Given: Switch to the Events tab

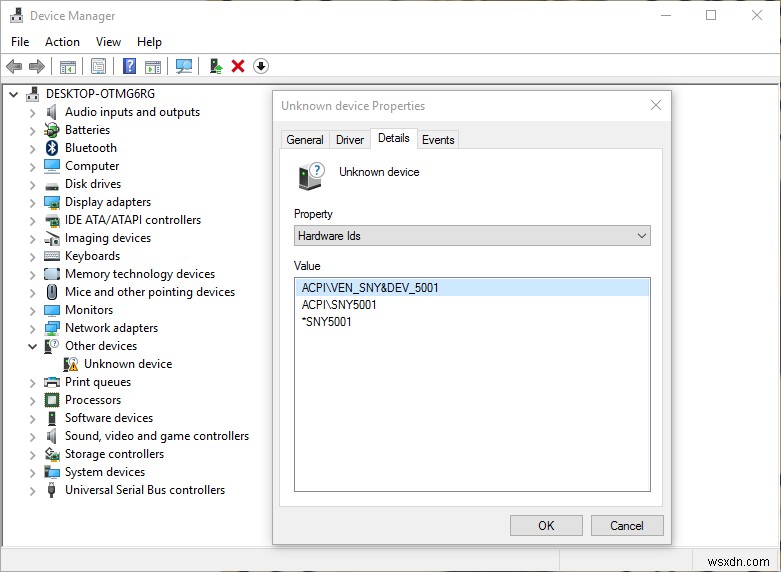Looking at the screenshot, I should coord(438,140).
